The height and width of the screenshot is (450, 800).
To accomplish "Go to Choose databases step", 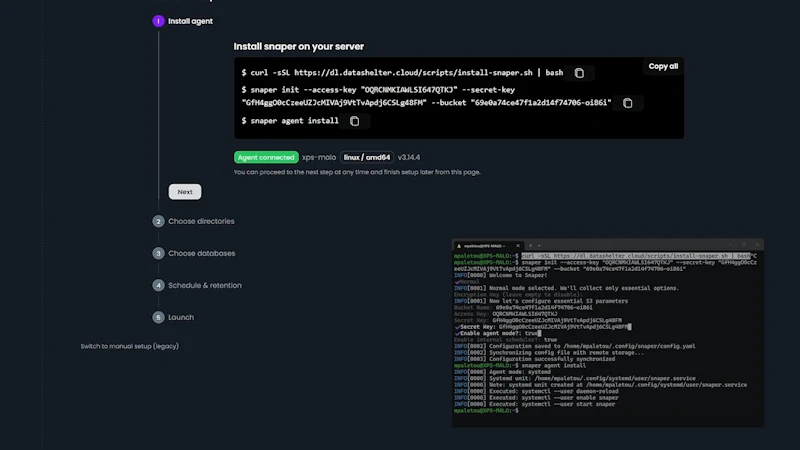I will 202,253.
